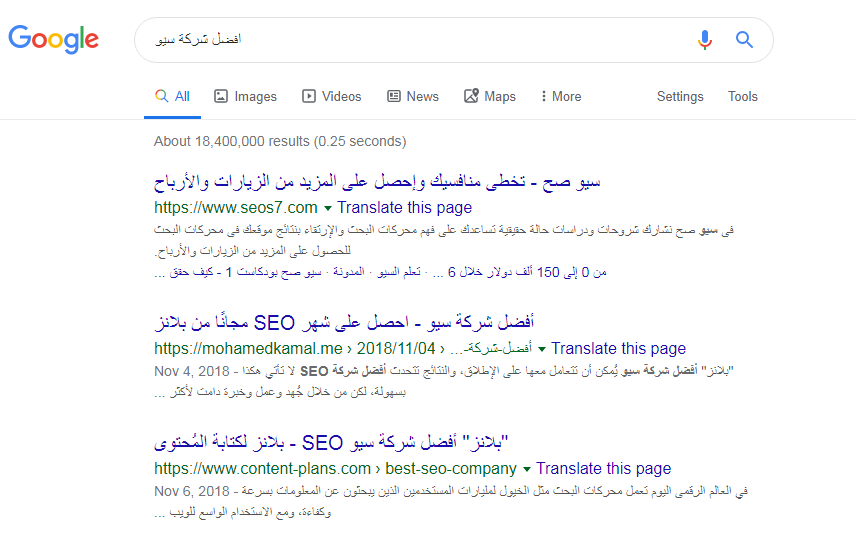
Task: Click Translate this page for seos7.com
Action: (x=405, y=207)
